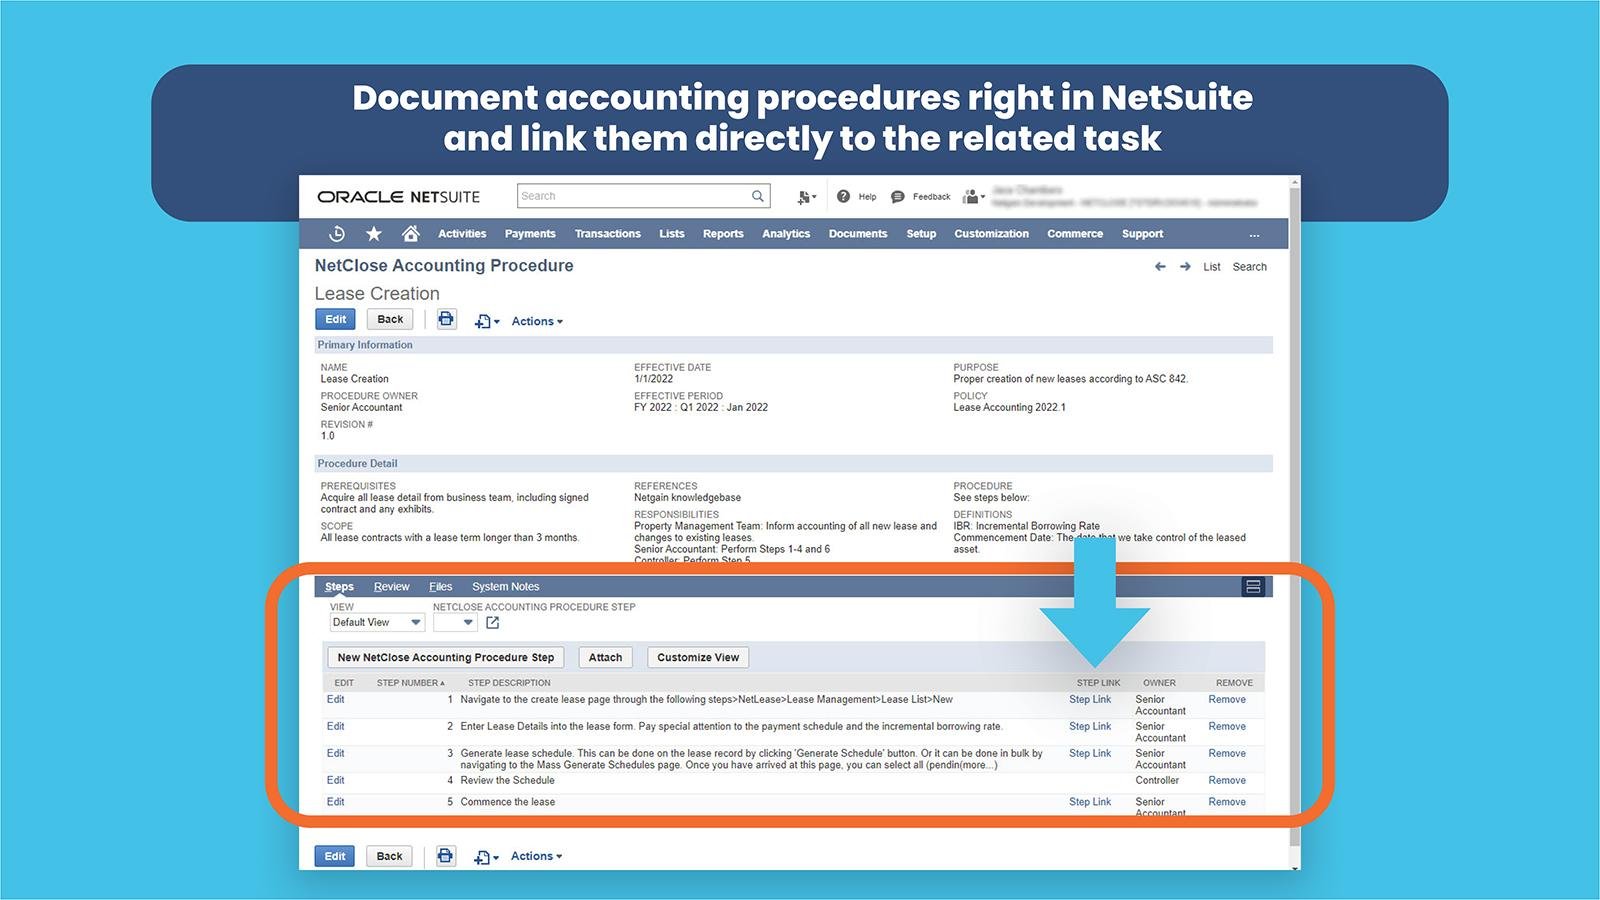Open the Shortcuts star icon
1600x900 pixels.
tap(374, 233)
